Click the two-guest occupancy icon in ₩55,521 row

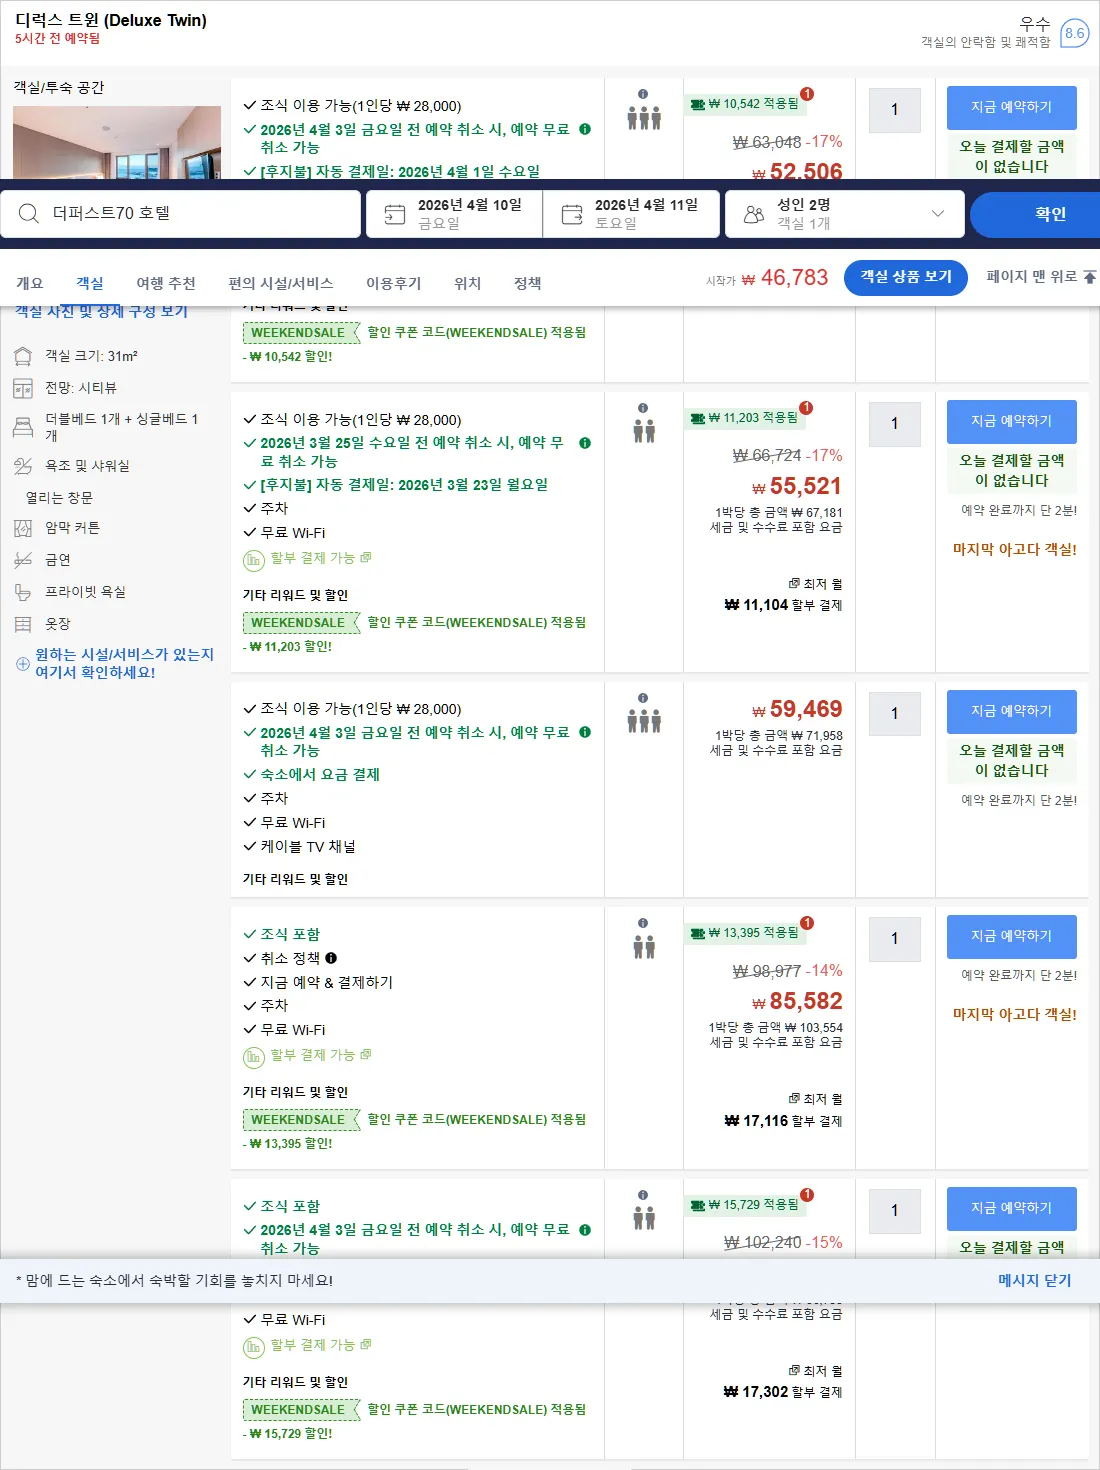(644, 431)
